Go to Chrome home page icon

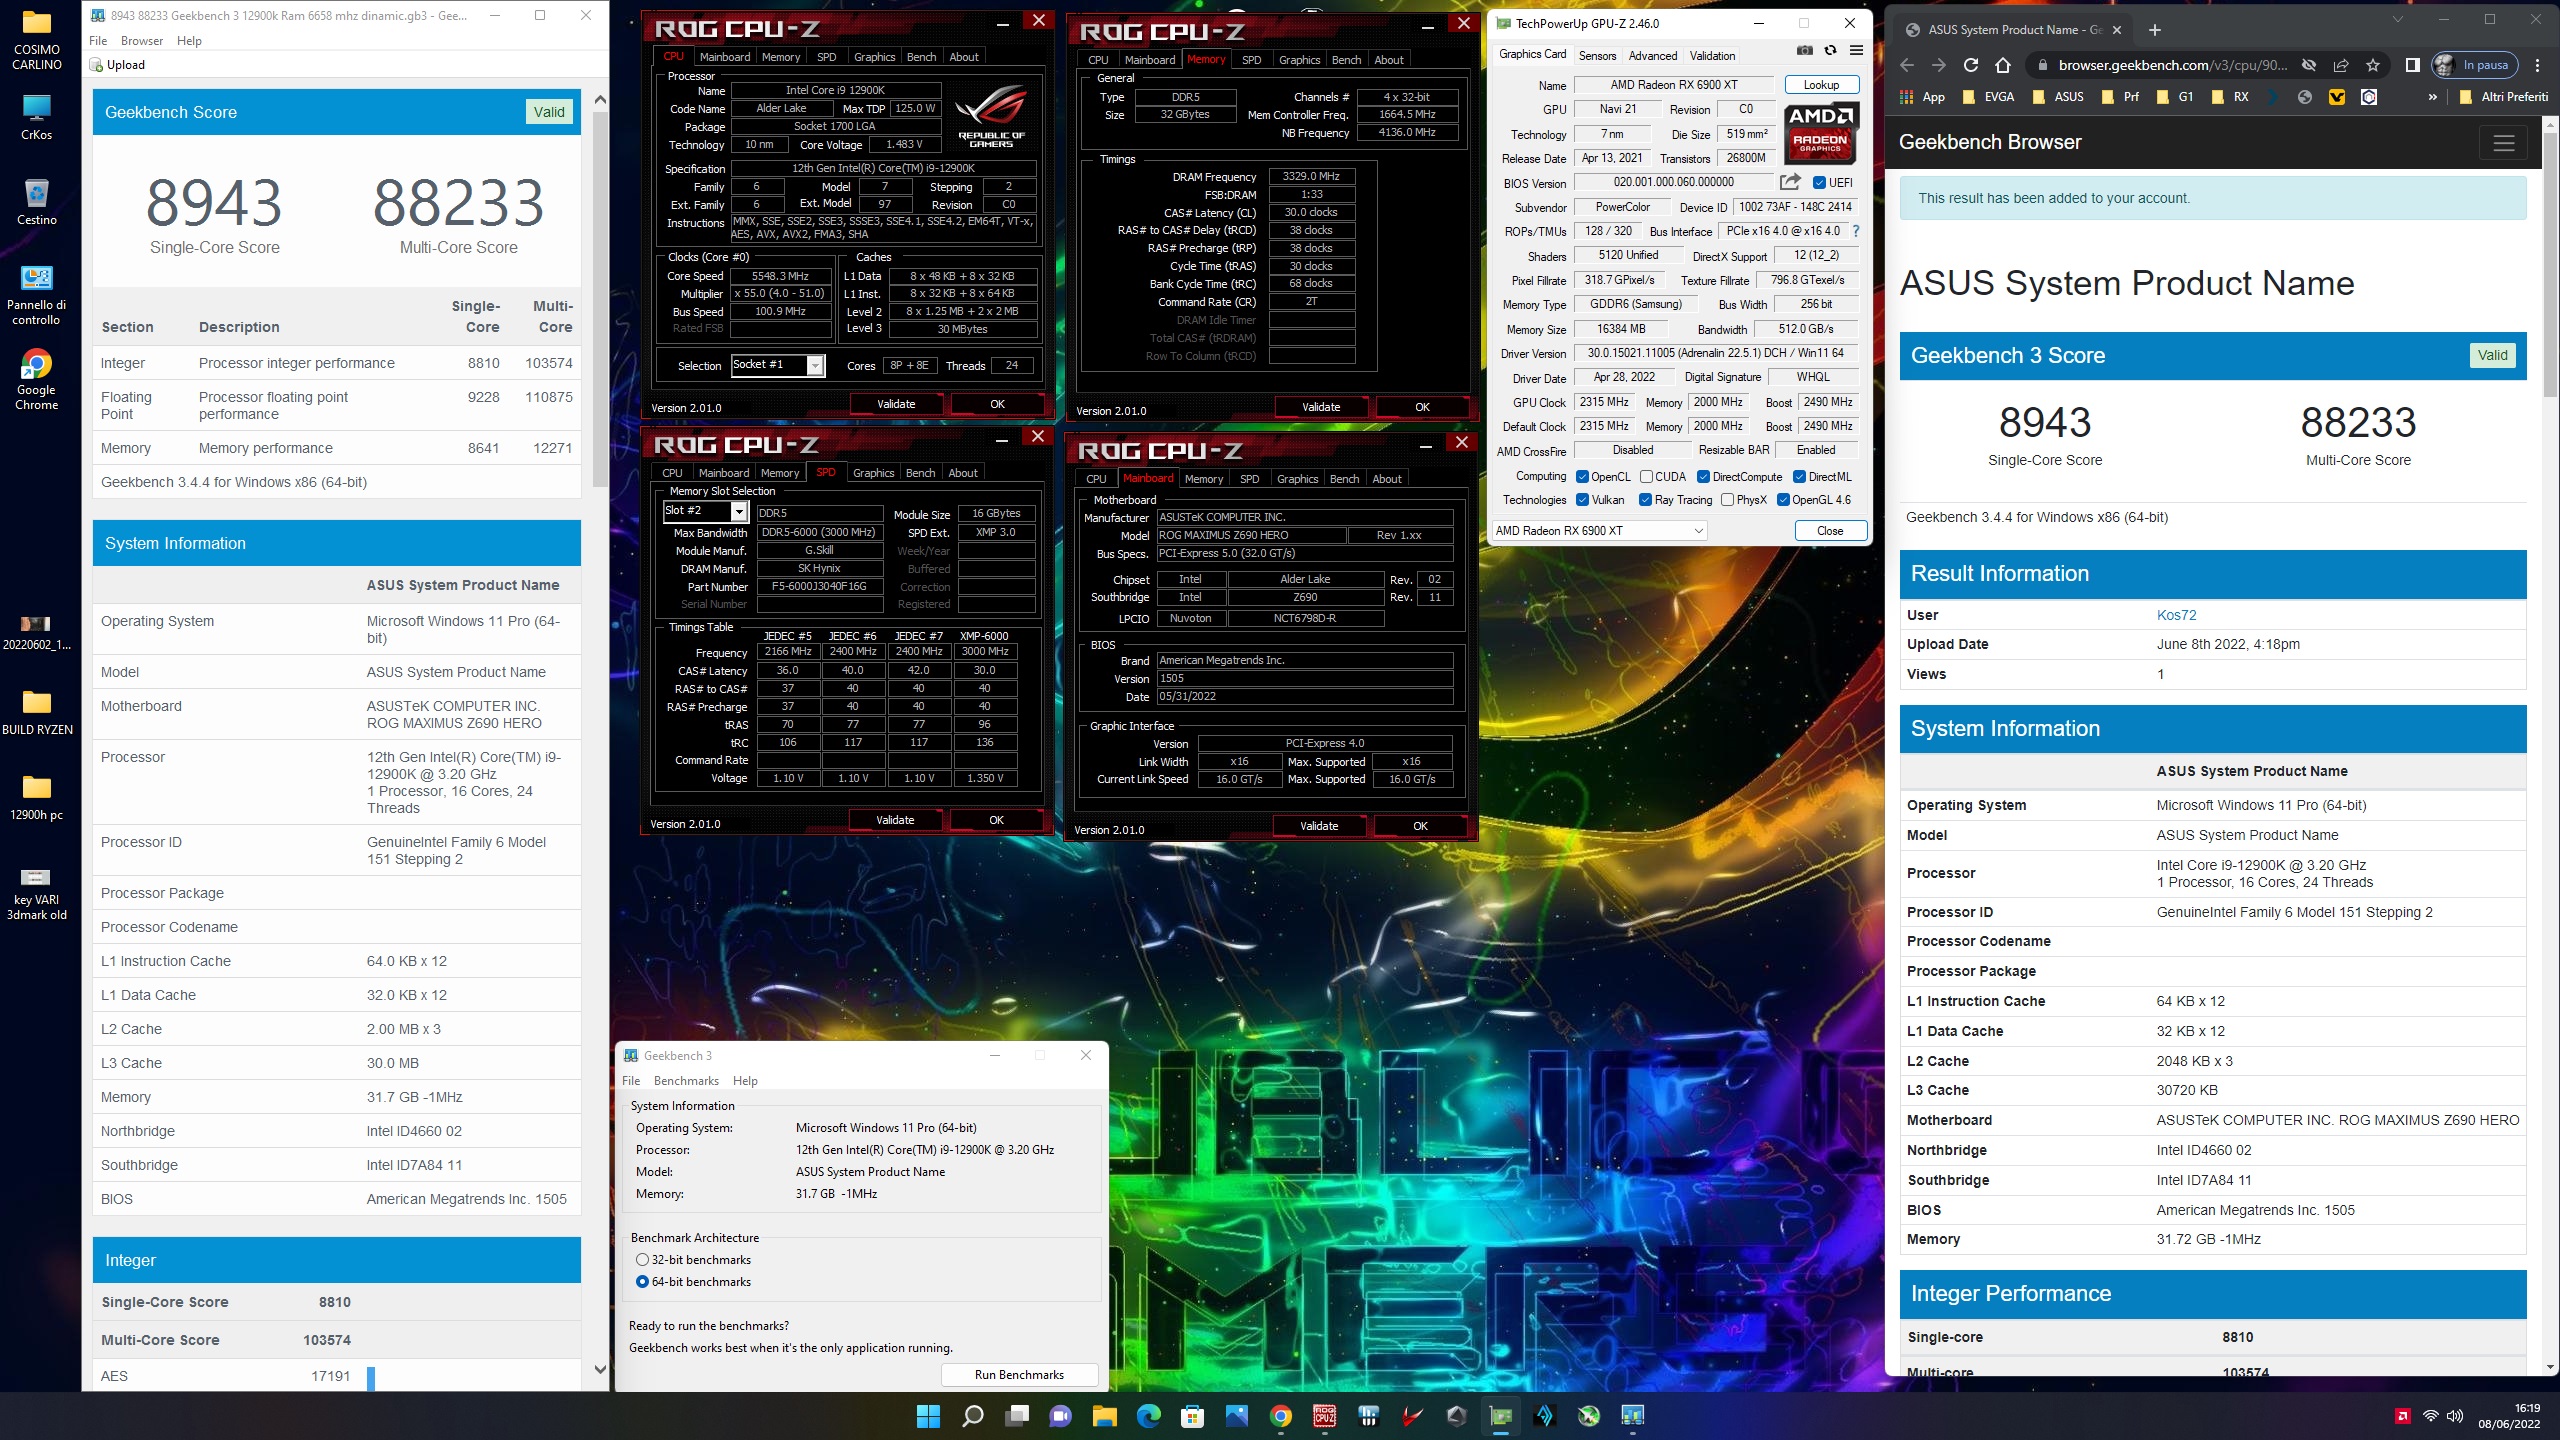(2002, 65)
